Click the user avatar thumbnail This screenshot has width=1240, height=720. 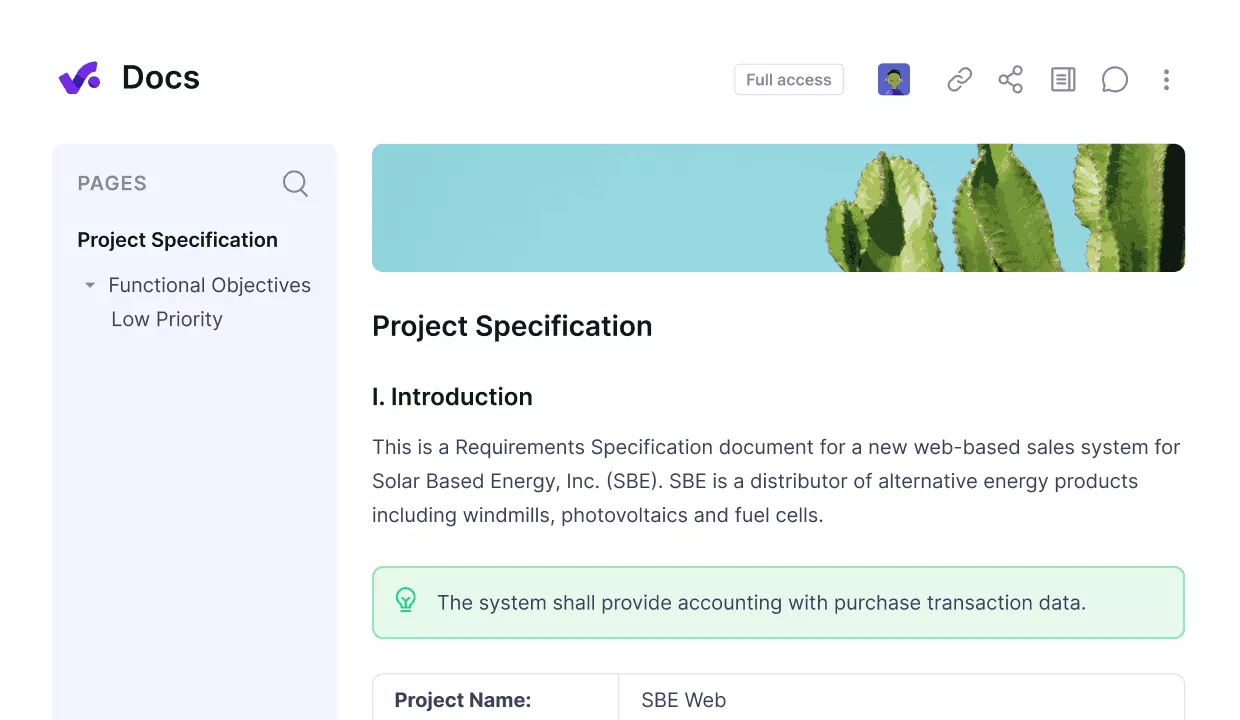pyautogui.click(x=893, y=79)
